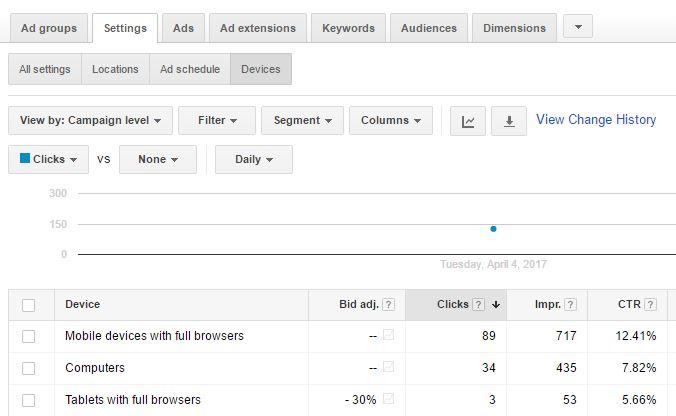Check the Computers row checkbox
The width and height of the screenshot is (676, 416).
click(x=28, y=368)
